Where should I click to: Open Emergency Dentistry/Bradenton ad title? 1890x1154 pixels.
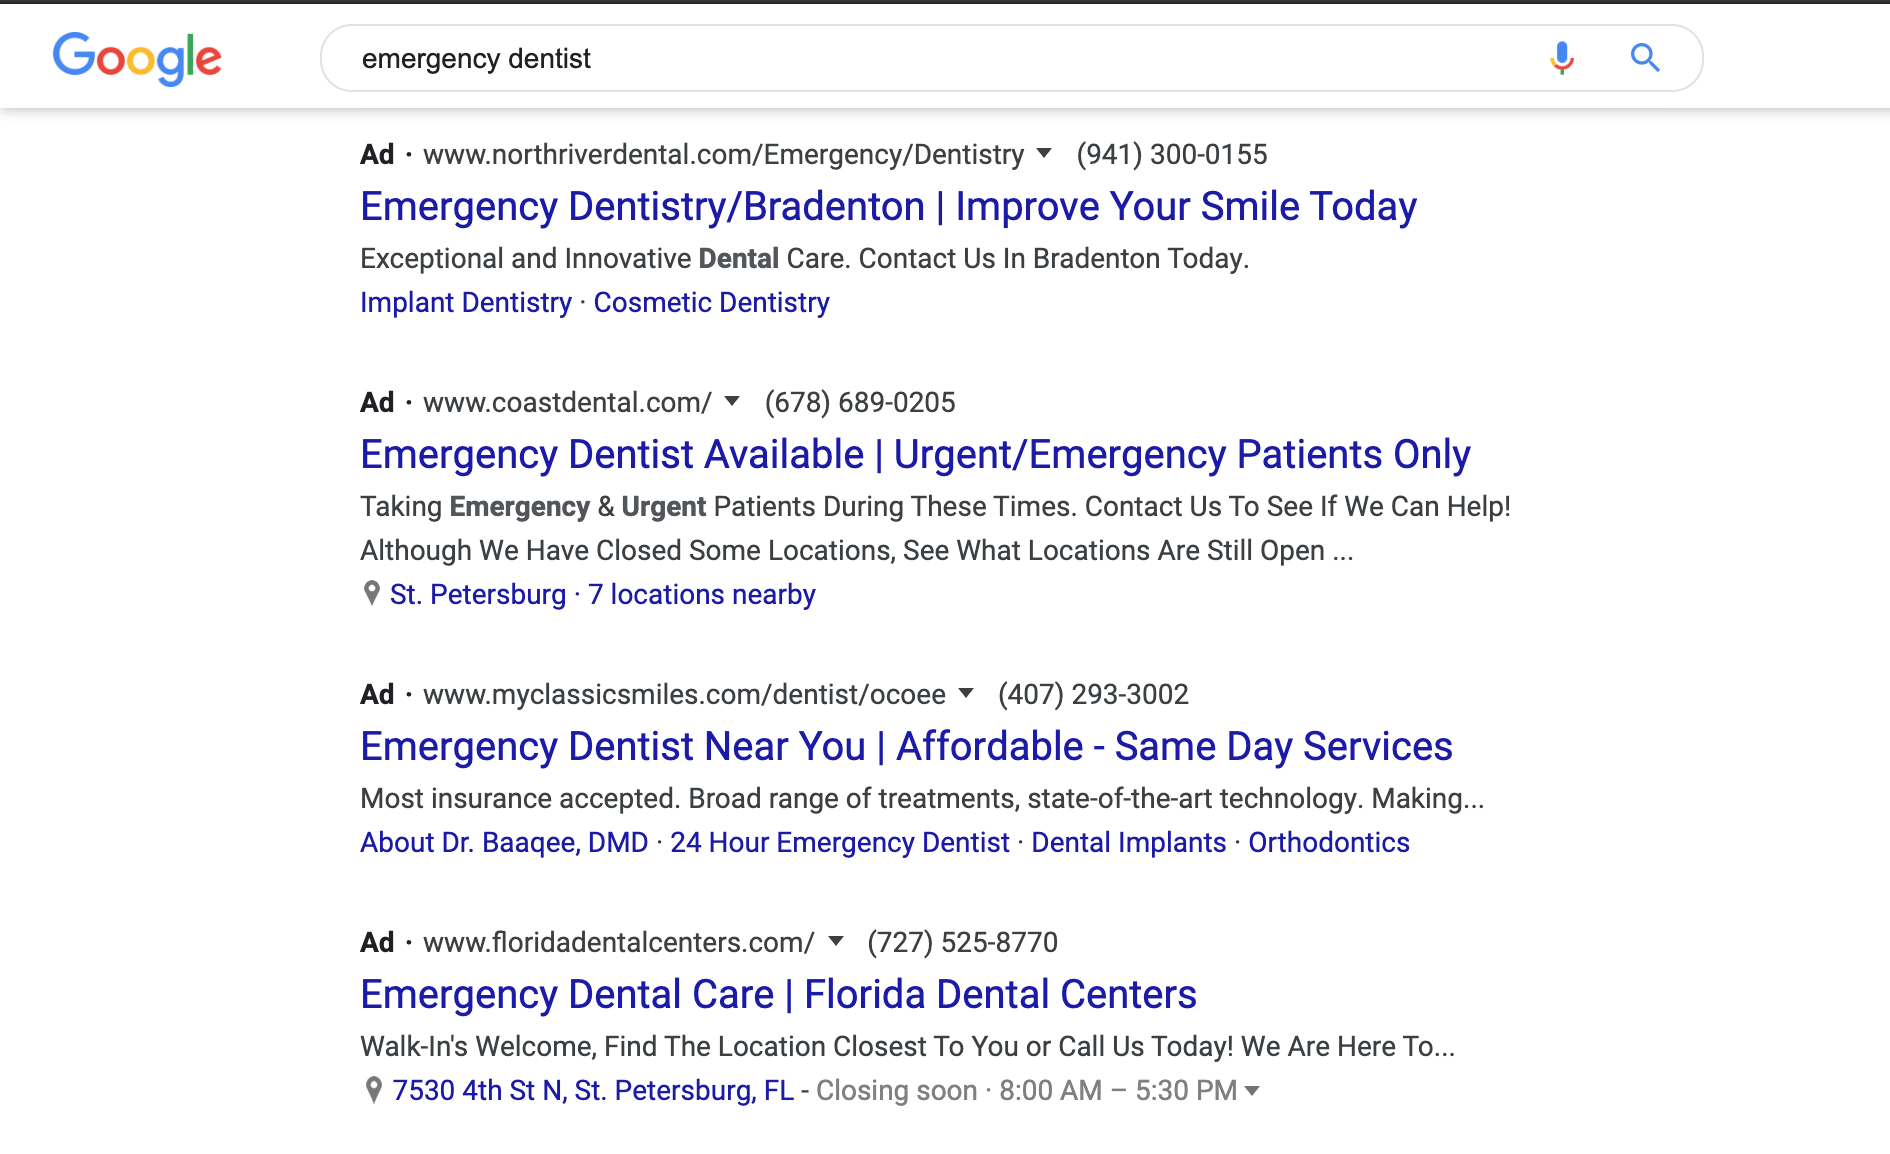(888, 207)
